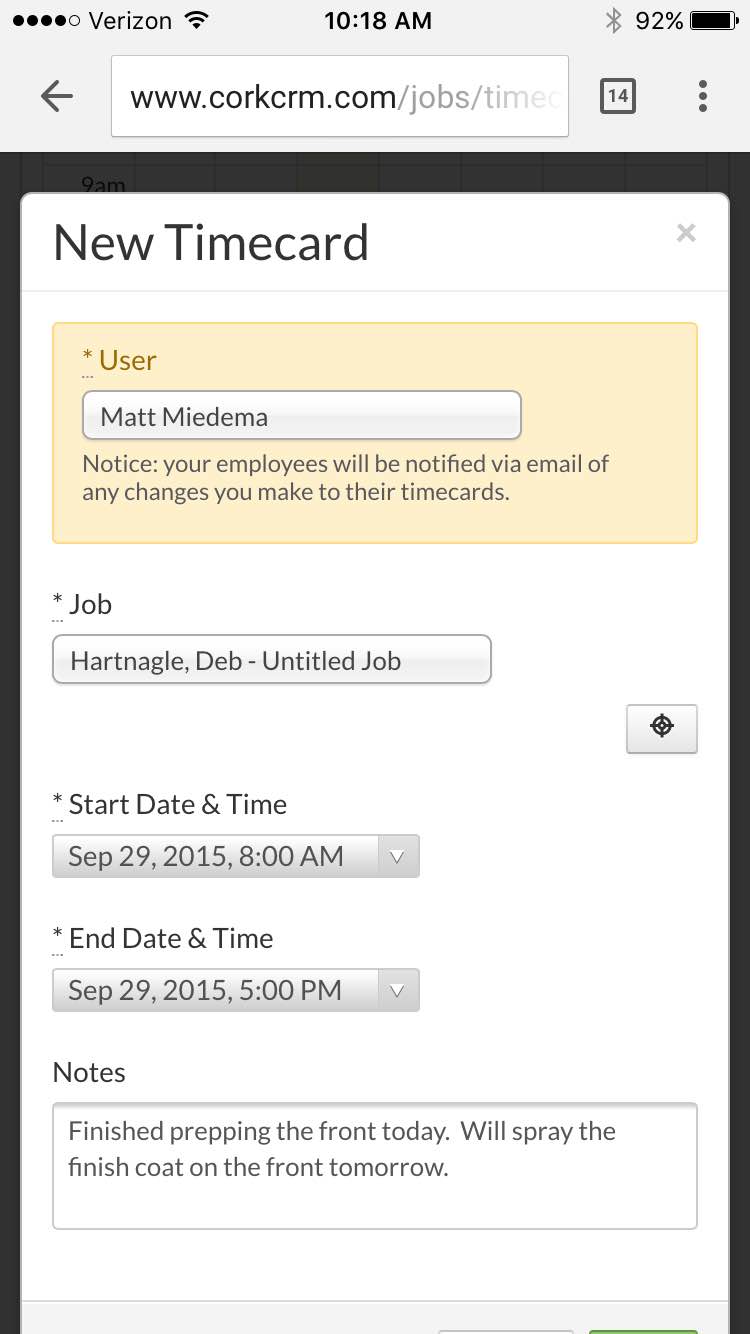The width and height of the screenshot is (750, 1334).
Task: Open the browser three-dot menu
Action: (x=703, y=96)
